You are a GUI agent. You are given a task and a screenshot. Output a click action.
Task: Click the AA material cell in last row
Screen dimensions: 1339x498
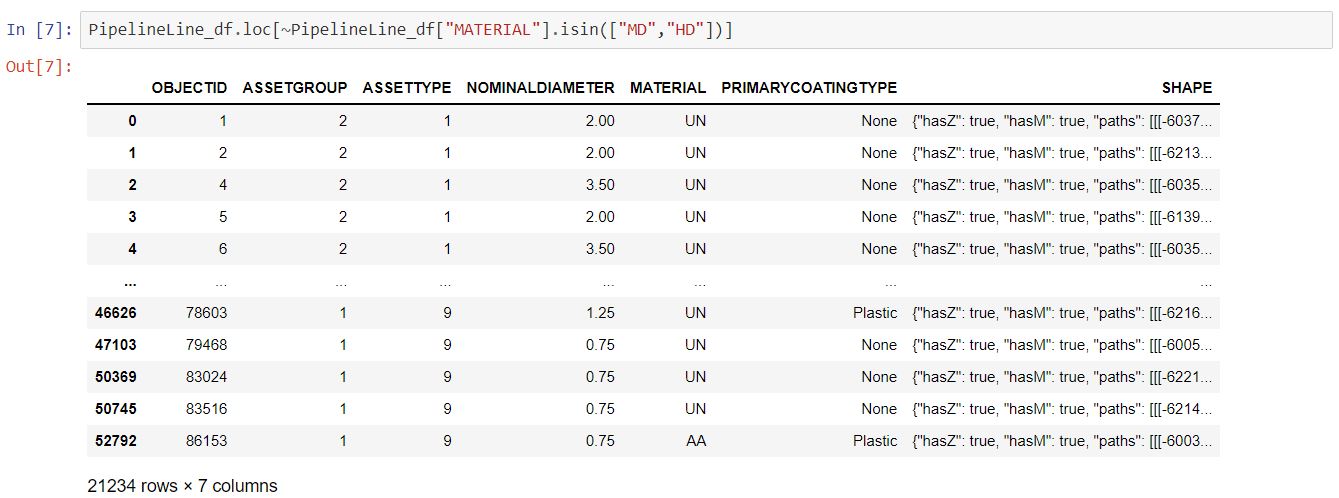696,441
